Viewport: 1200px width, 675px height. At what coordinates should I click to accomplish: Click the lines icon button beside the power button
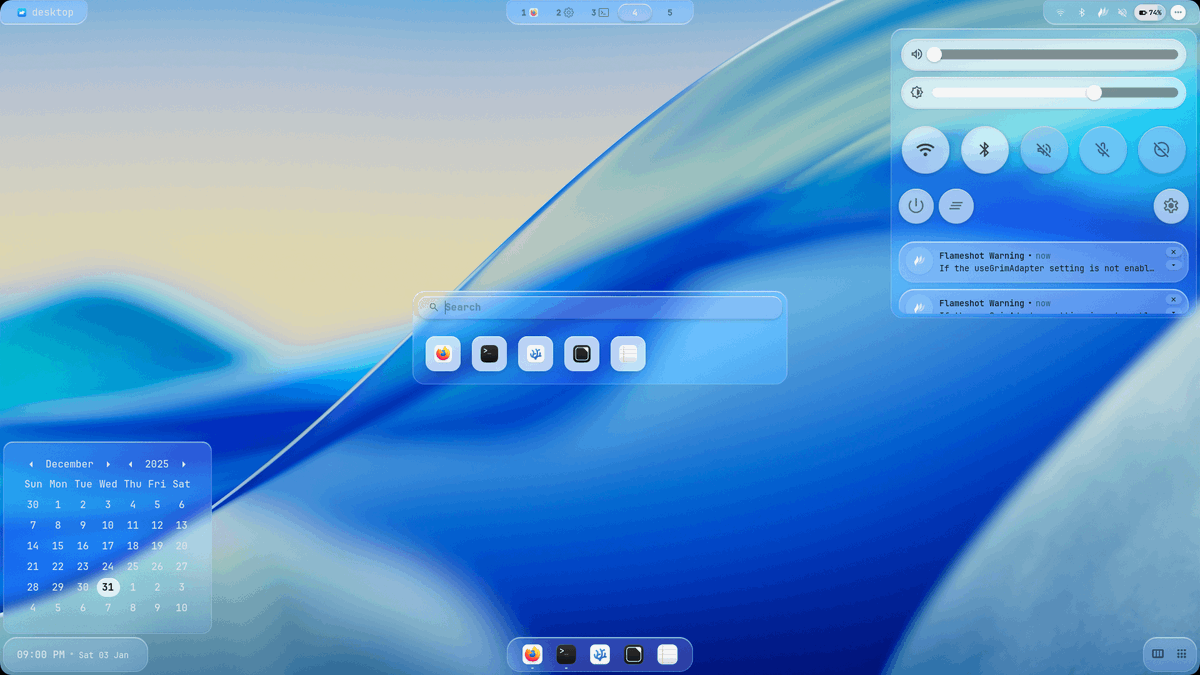click(x=956, y=206)
